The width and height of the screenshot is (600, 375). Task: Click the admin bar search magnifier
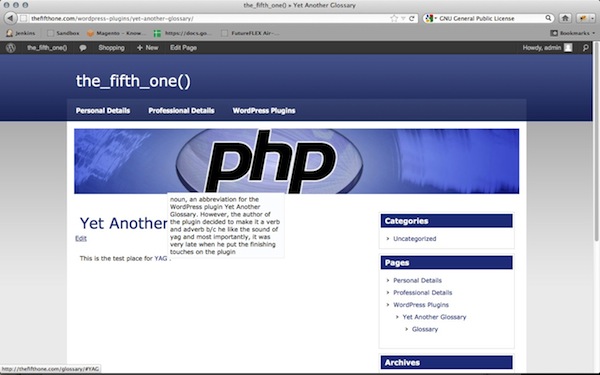pyautogui.click(x=585, y=48)
